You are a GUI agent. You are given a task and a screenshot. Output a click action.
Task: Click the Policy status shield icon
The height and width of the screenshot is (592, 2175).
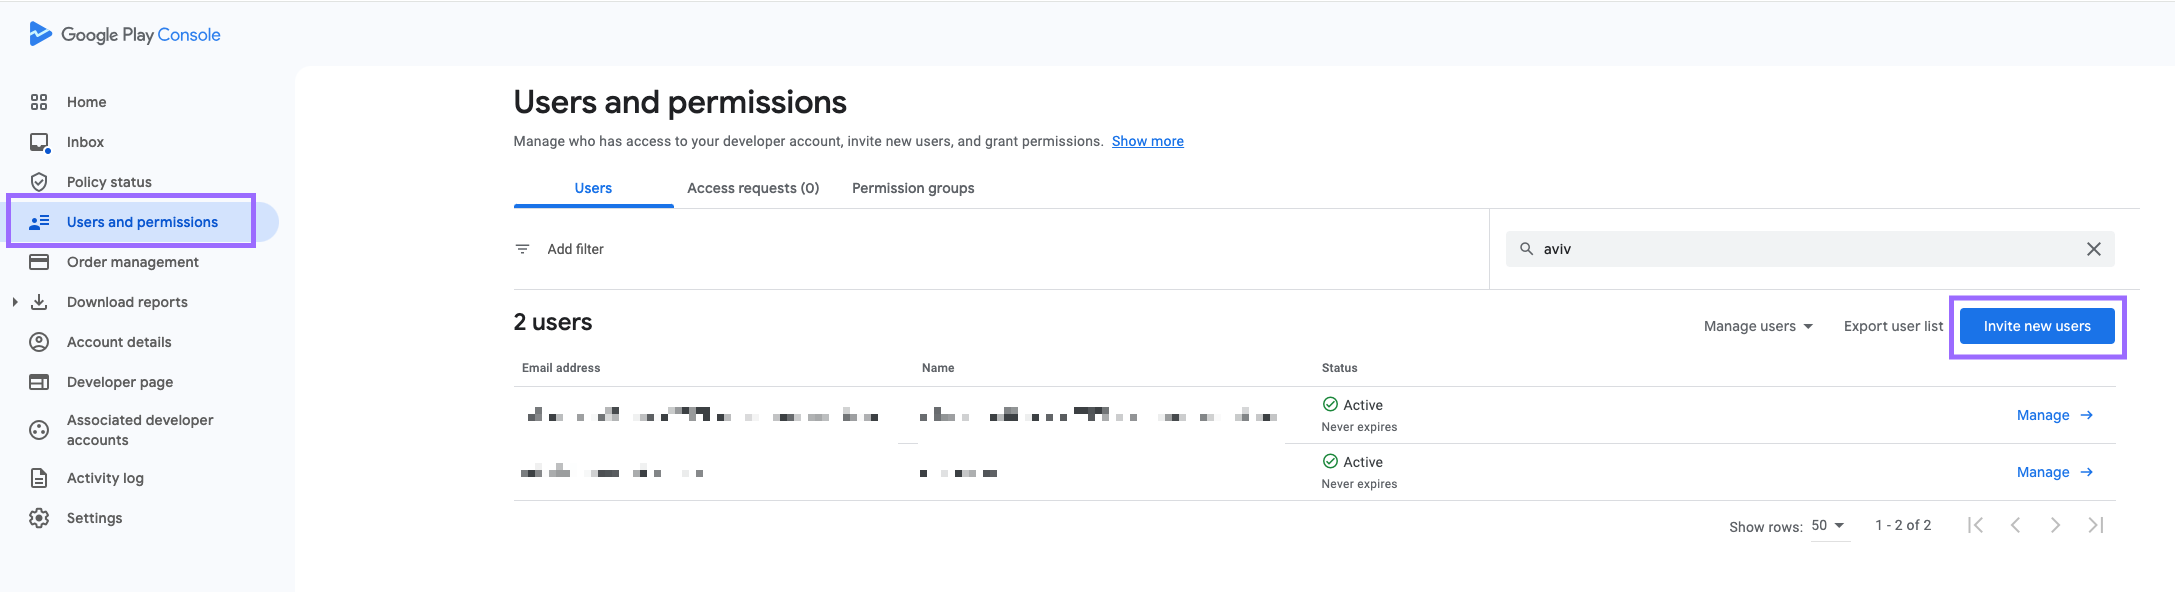tap(39, 182)
